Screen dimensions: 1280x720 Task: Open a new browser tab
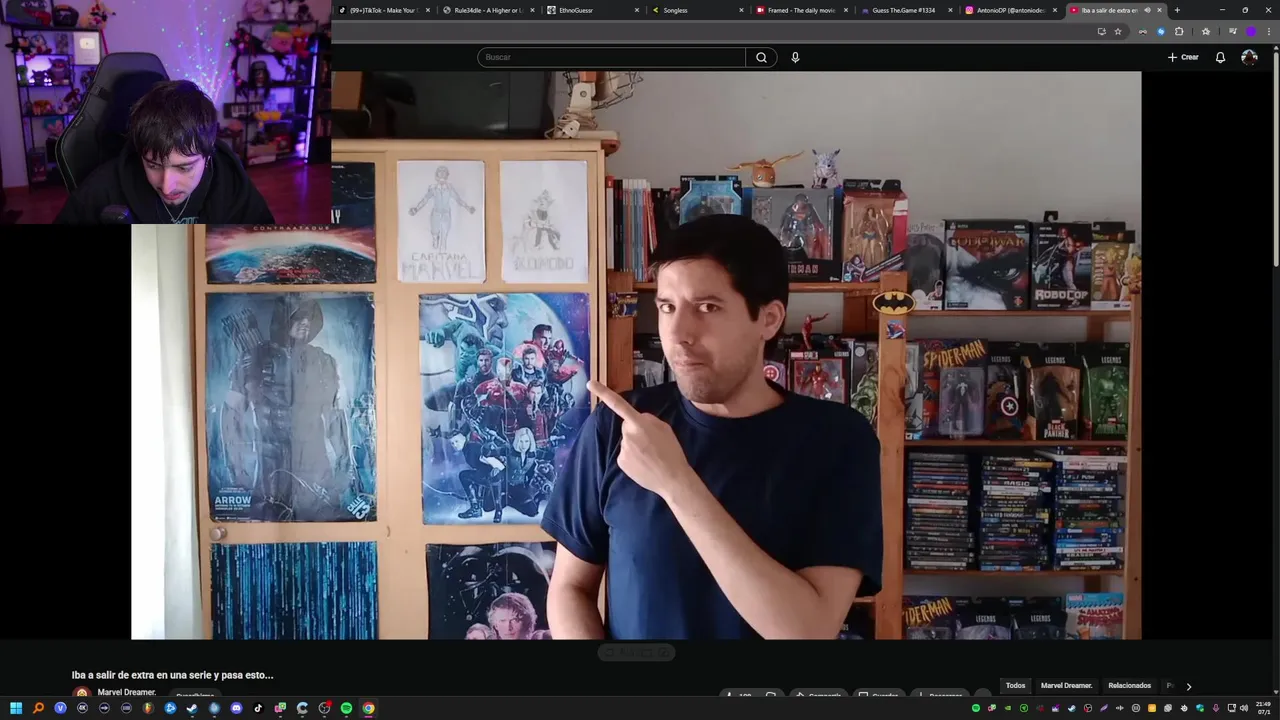coord(1177,10)
